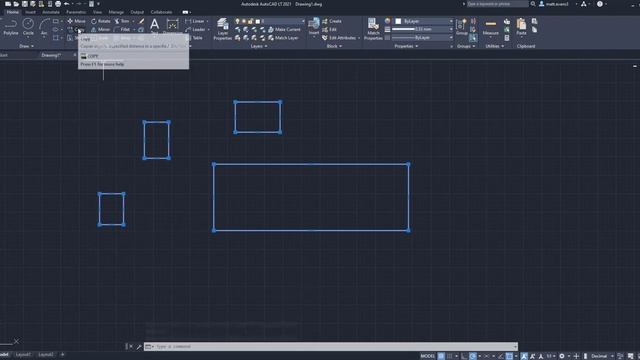Click MODEL space toggle in status bar
The height and width of the screenshot is (360, 640).
tap(428, 356)
